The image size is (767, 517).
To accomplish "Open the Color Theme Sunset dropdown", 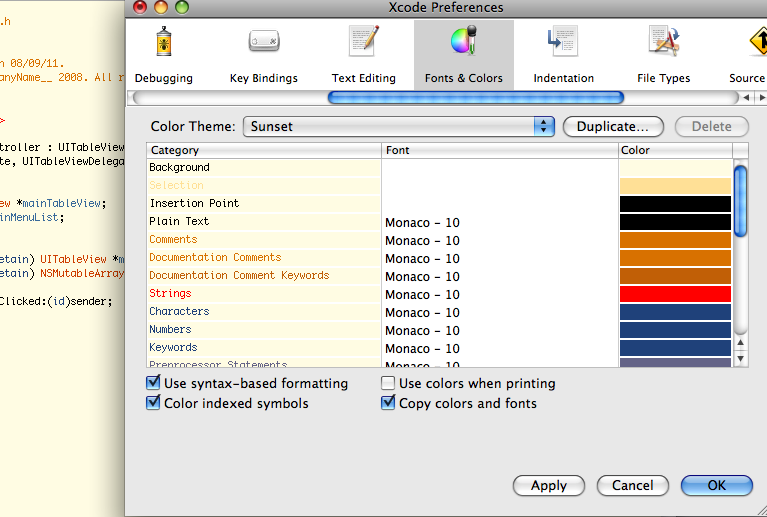I will pyautogui.click(x=399, y=127).
